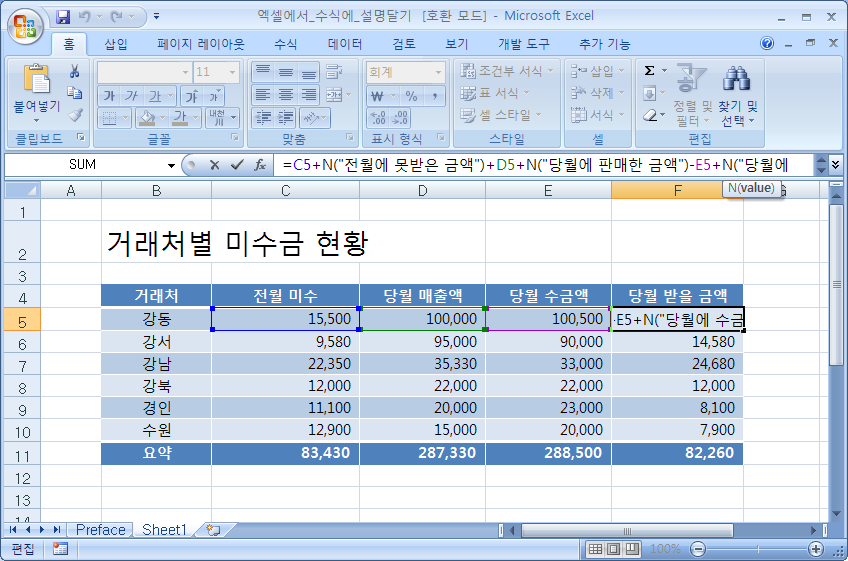This screenshot has width=848, height=561.
Task: Click the fill color bucket
Action: pos(146,117)
